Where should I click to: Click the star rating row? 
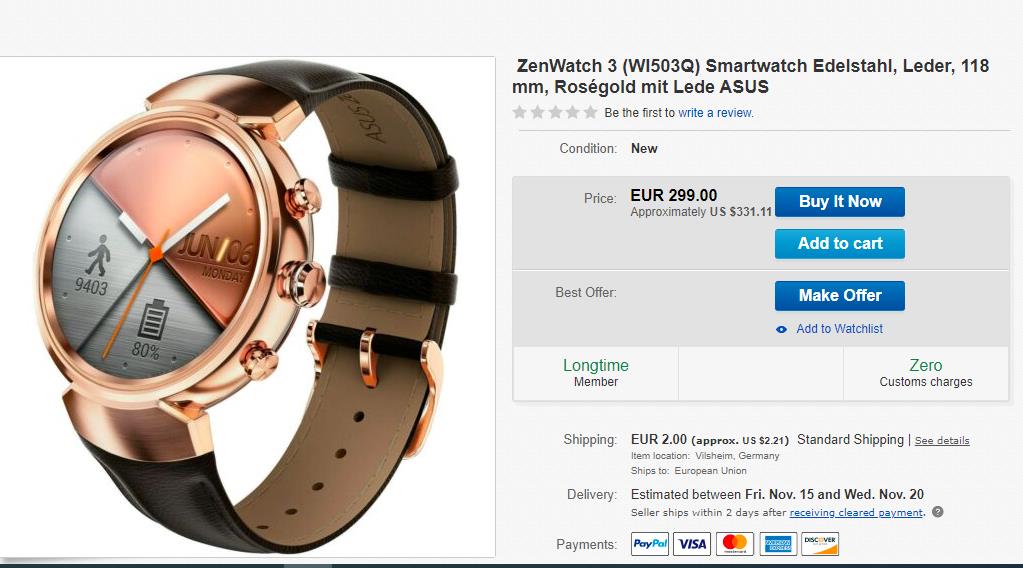(555, 112)
